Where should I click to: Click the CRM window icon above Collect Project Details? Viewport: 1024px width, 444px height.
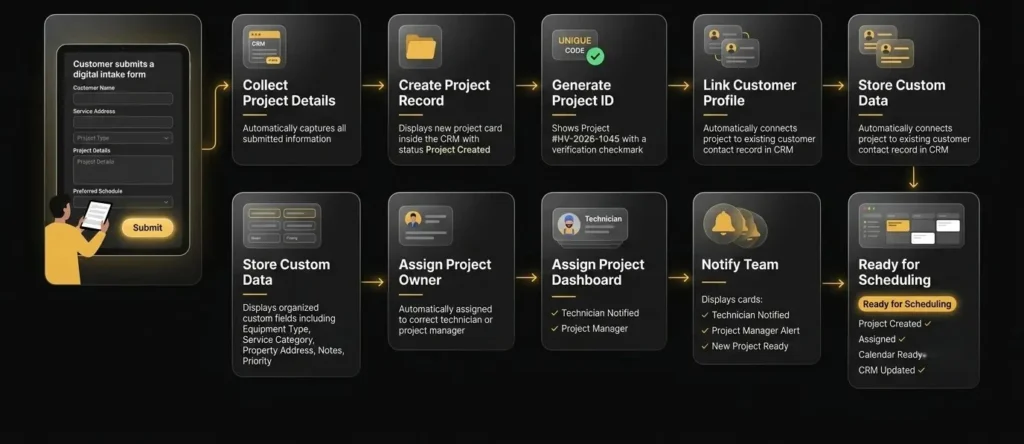(264, 47)
